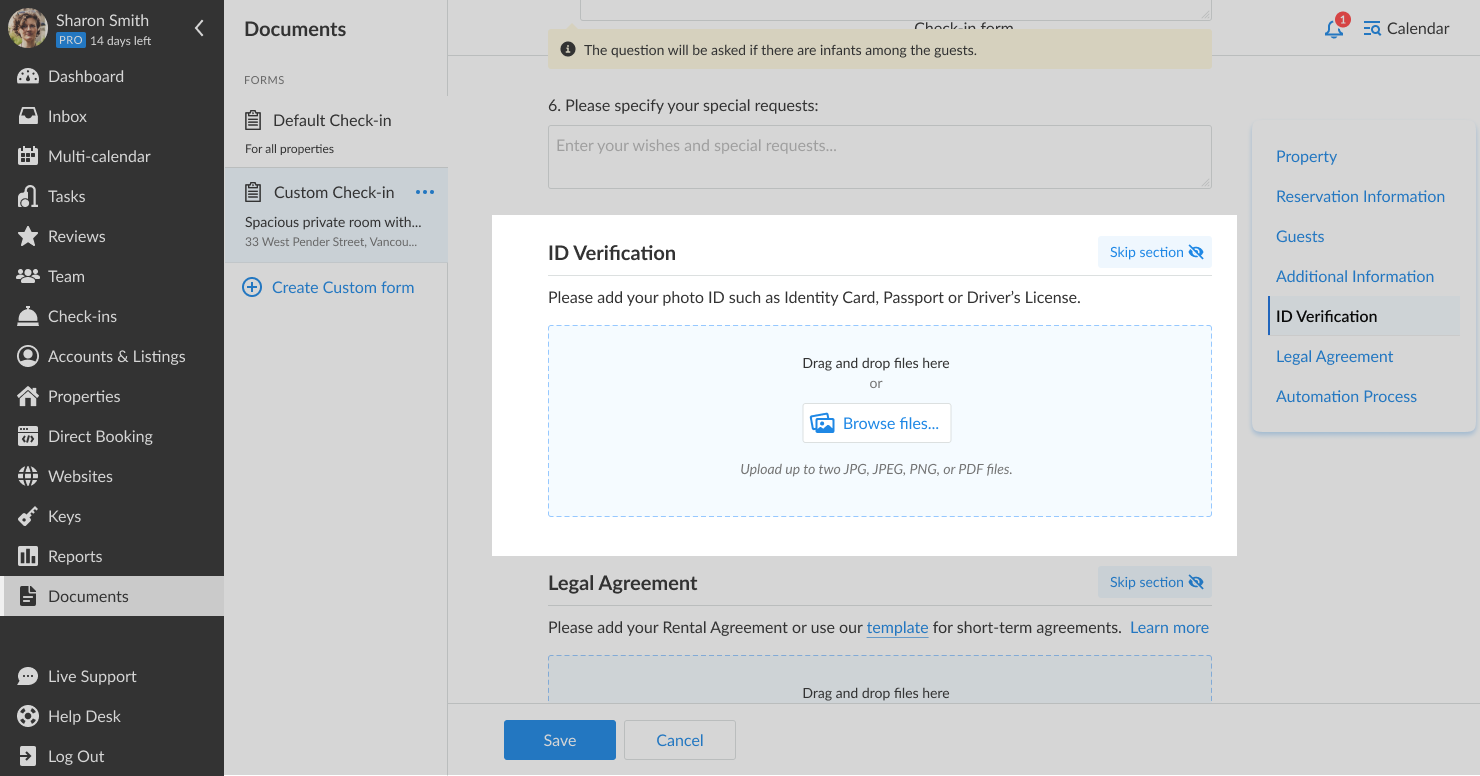
Task: Jump to the Automation Process section
Action: click(x=1346, y=396)
